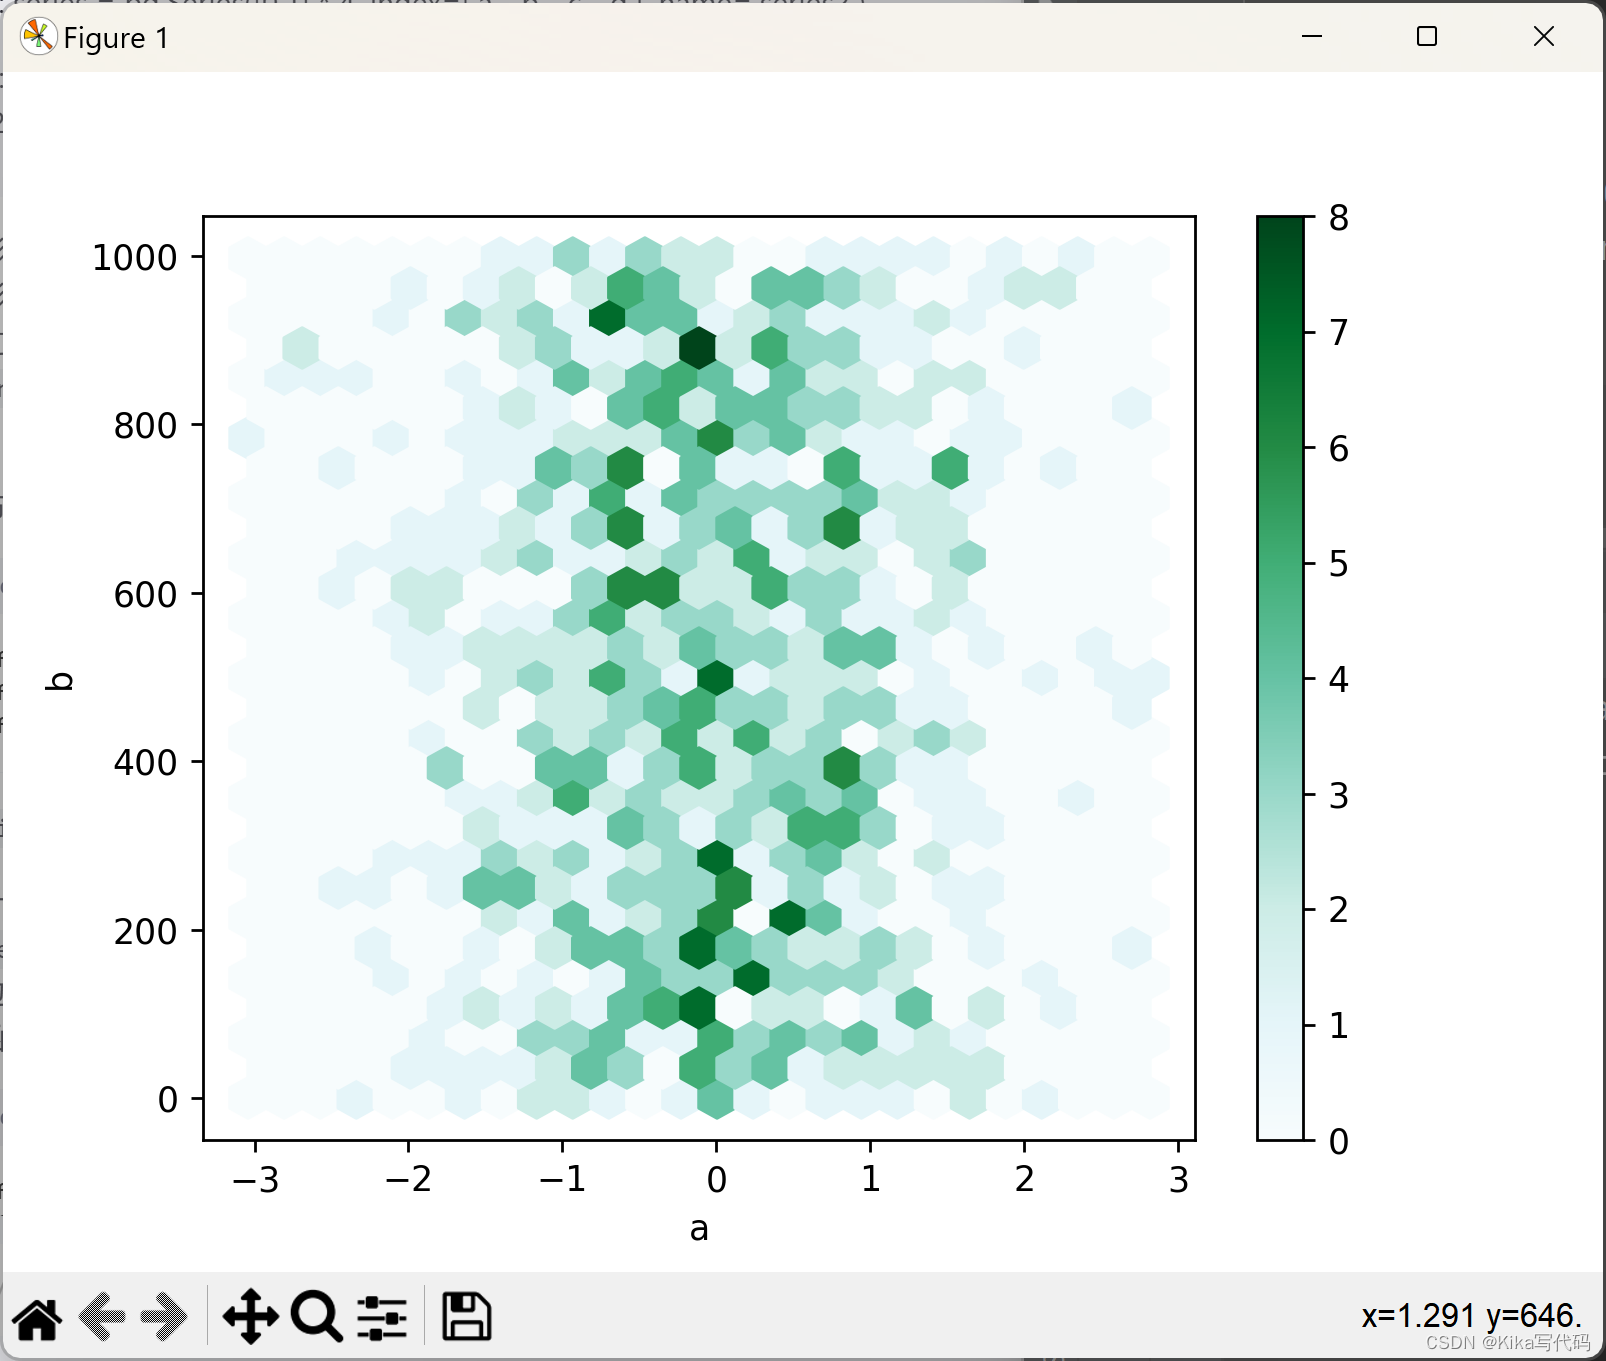Maximize the Figure 1 window
Viewport: 1606px width, 1361px height.
1427,36
